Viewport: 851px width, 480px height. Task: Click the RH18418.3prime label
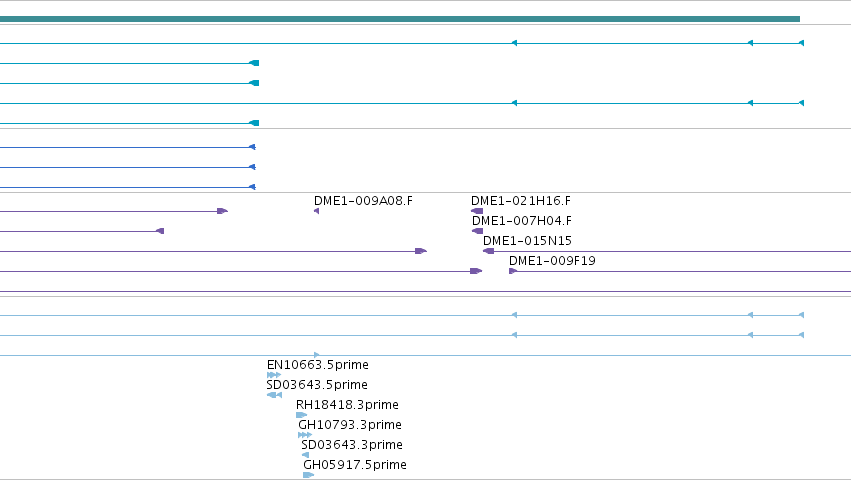(x=347, y=405)
